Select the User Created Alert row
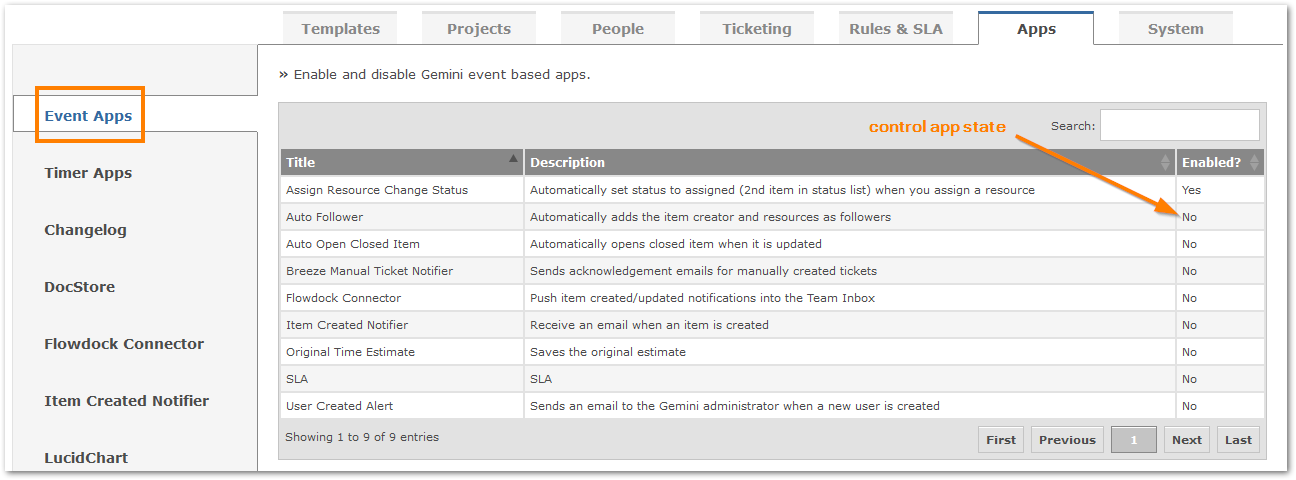Viewport: 1296px width, 480px height. click(772, 406)
